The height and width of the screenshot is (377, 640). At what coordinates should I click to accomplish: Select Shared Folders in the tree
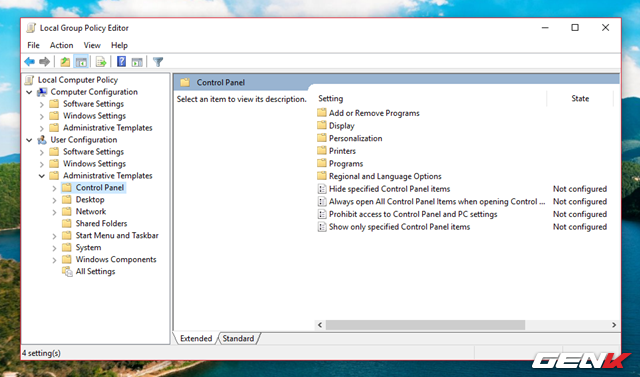coord(101,223)
